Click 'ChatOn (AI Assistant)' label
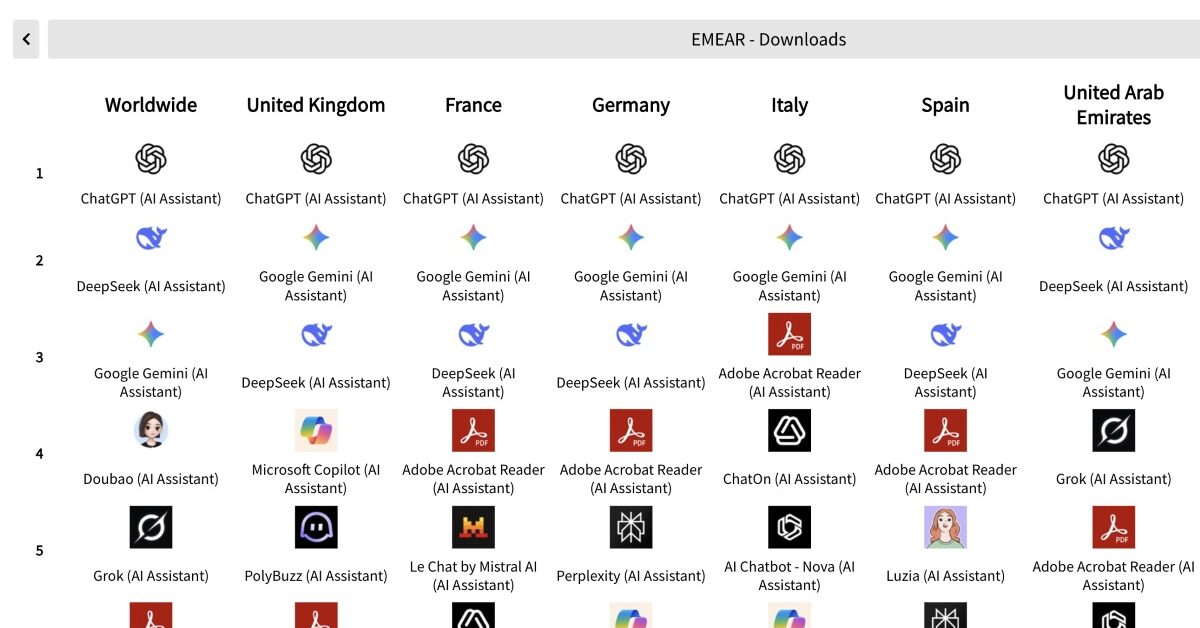The image size is (1200, 628). coord(789,479)
